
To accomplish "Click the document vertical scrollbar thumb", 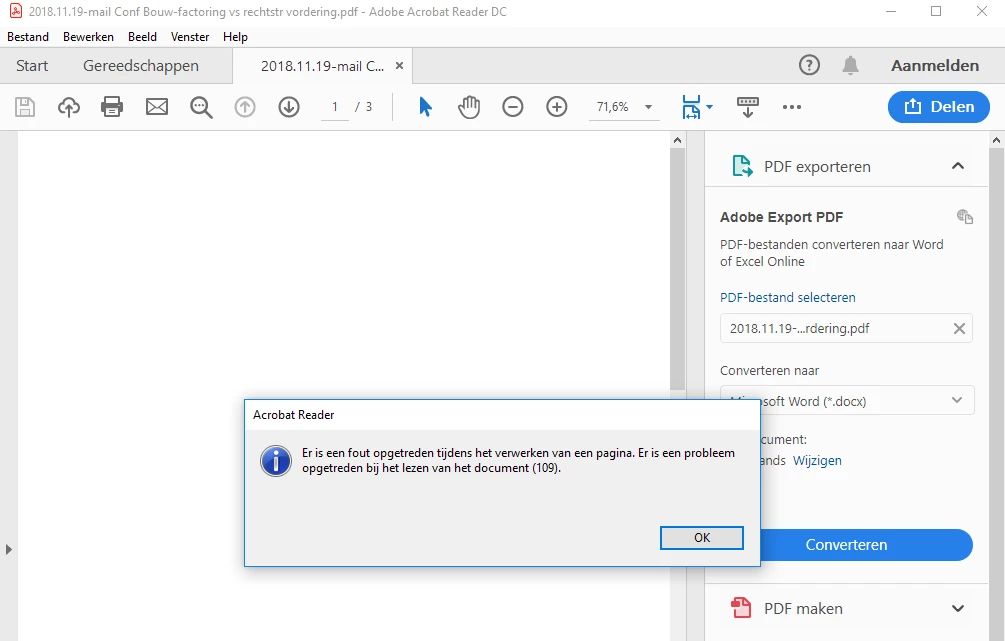I will pyautogui.click(x=677, y=269).
